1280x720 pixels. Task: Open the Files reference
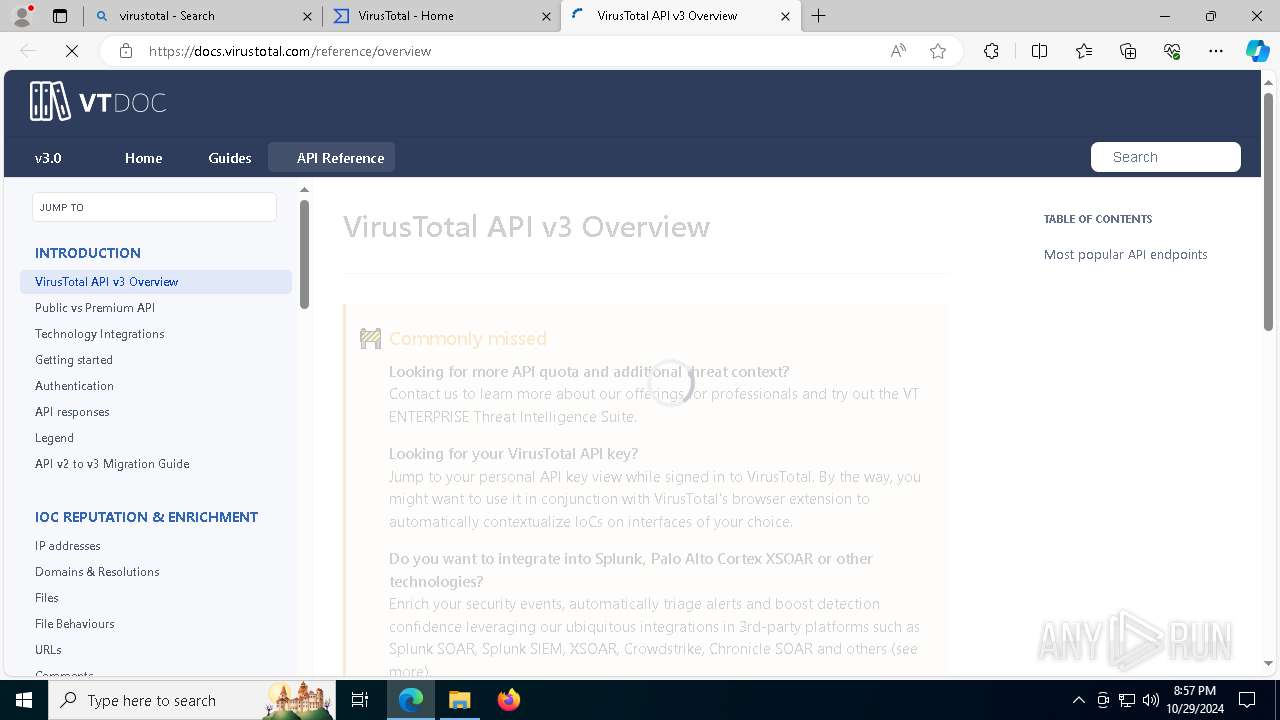pos(47,598)
